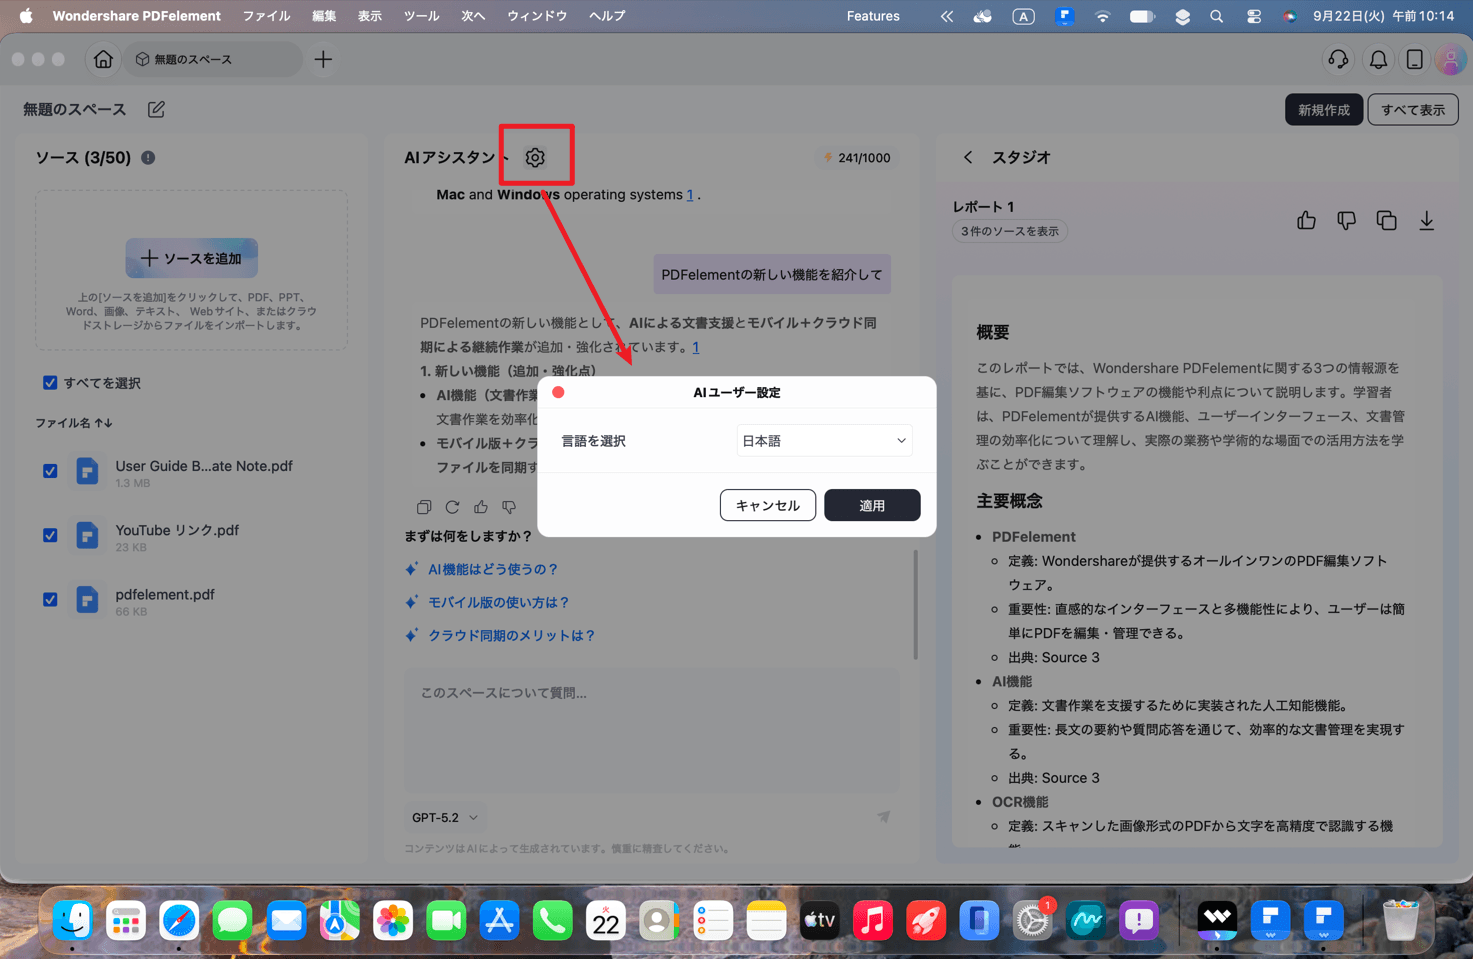Open the ウィンドウ menu
The image size is (1473, 959).
click(x=537, y=16)
